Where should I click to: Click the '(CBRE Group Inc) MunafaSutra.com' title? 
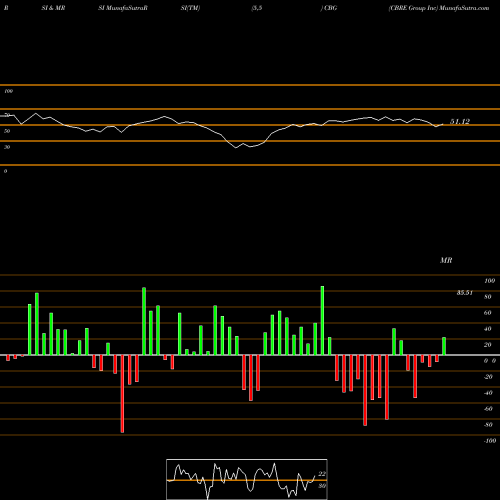click(439, 8)
